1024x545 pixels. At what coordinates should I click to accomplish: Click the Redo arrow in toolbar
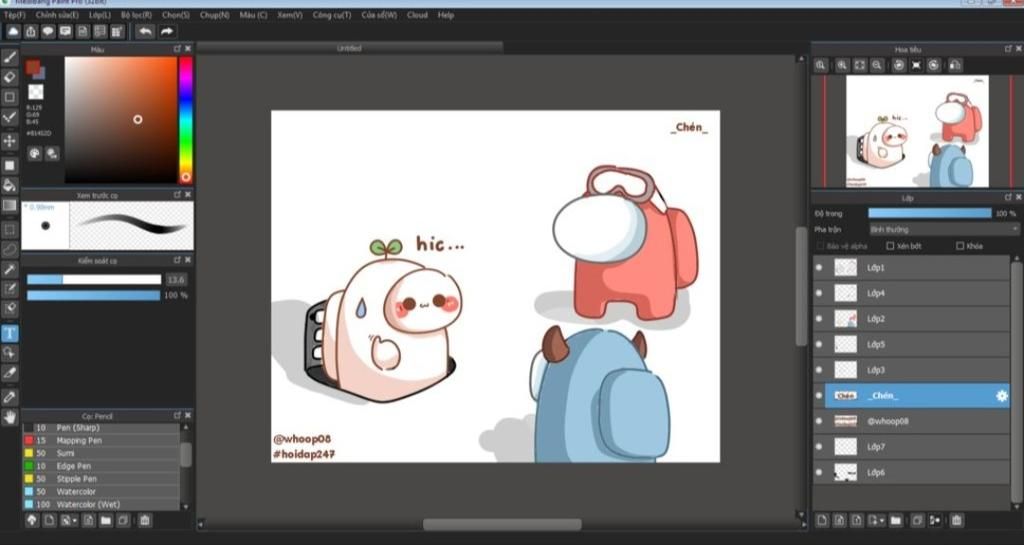pos(167,31)
